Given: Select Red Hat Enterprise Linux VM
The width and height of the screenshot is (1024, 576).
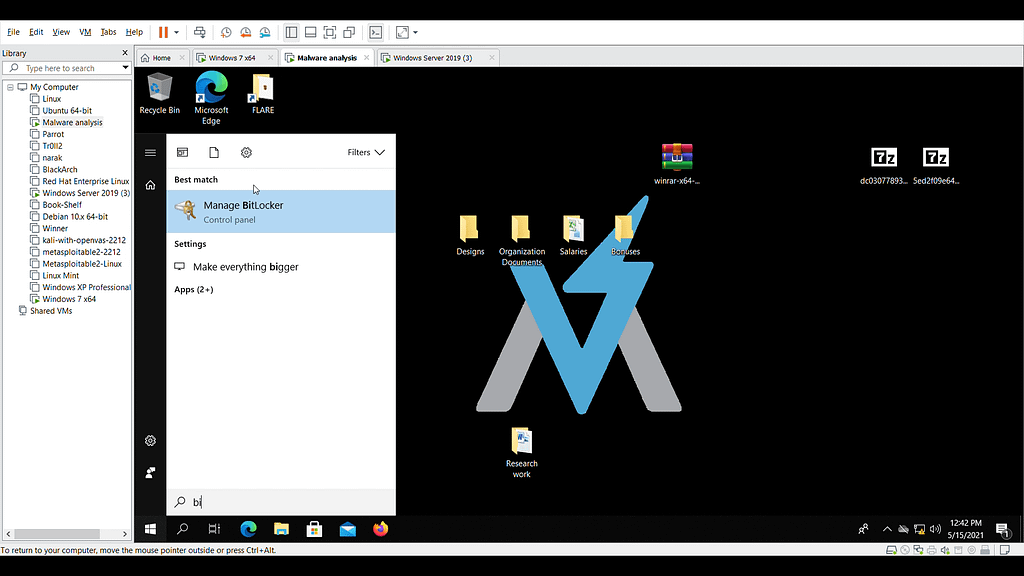Looking at the screenshot, I should [86, 181].
